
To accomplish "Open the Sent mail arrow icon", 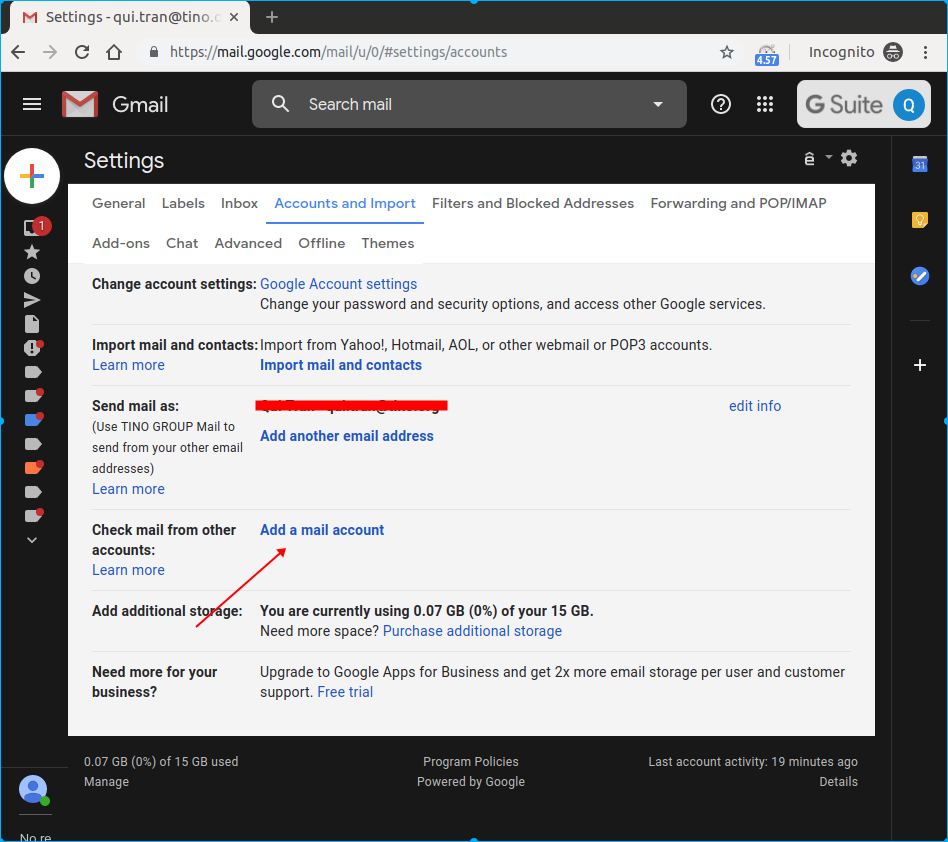I will click(32, 300).
